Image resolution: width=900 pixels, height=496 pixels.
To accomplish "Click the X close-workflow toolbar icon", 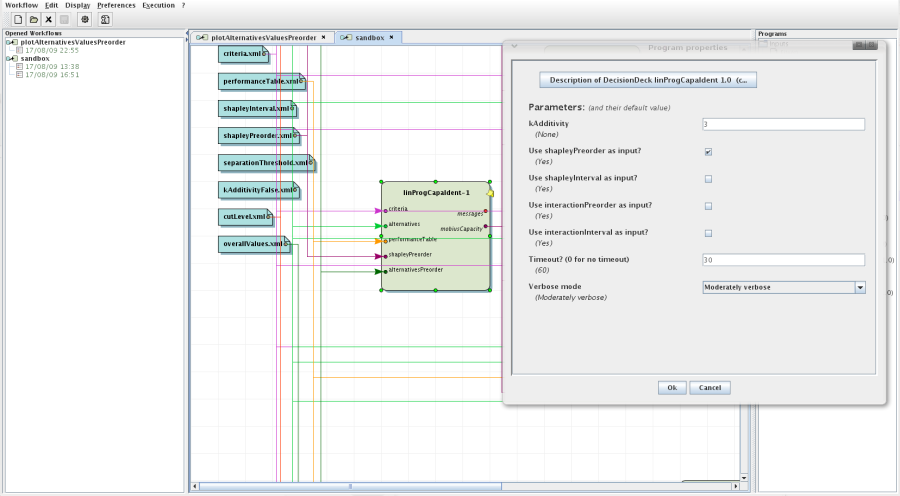I will point(49,20).
